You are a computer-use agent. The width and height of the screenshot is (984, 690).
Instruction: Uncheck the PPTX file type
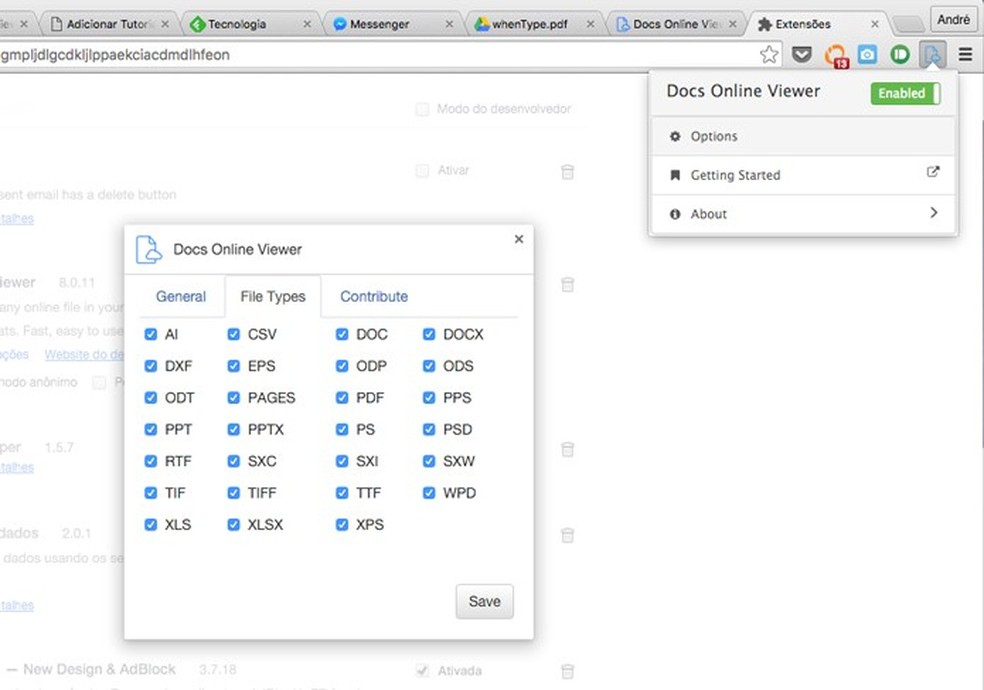233,429
